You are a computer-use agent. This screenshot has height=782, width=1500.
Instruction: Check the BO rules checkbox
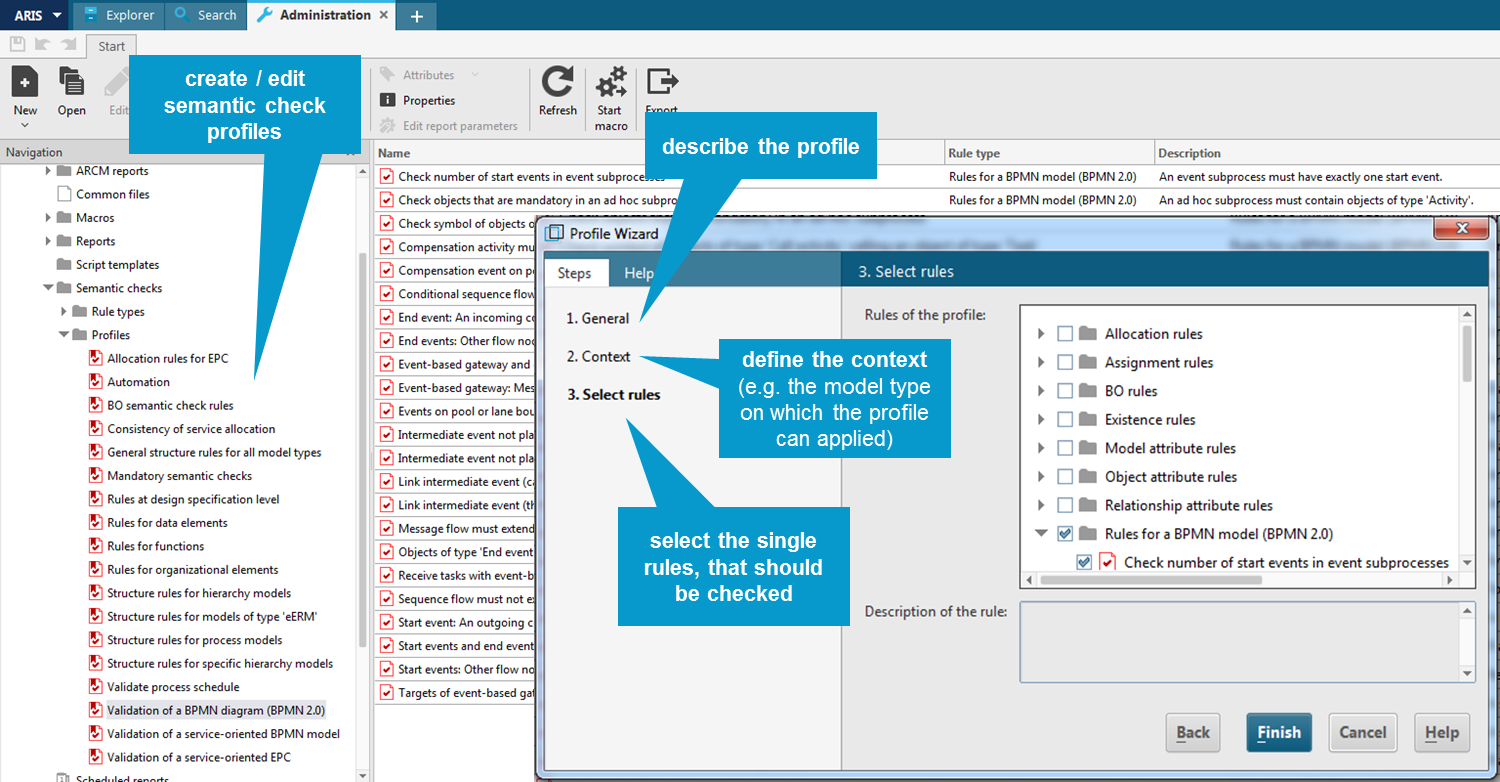(x=1066, y=390)
